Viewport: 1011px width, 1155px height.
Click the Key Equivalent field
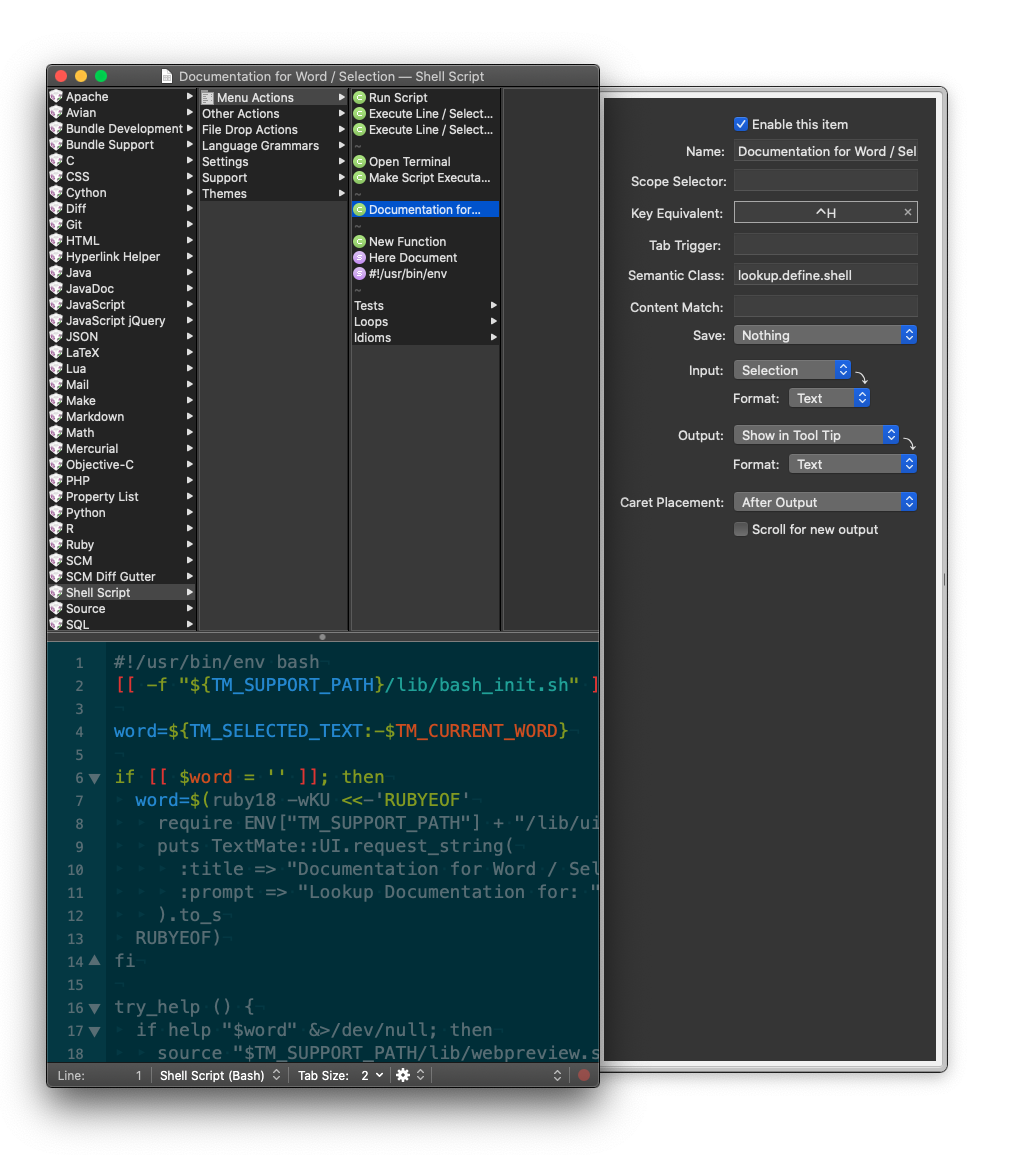coord(825,212)
